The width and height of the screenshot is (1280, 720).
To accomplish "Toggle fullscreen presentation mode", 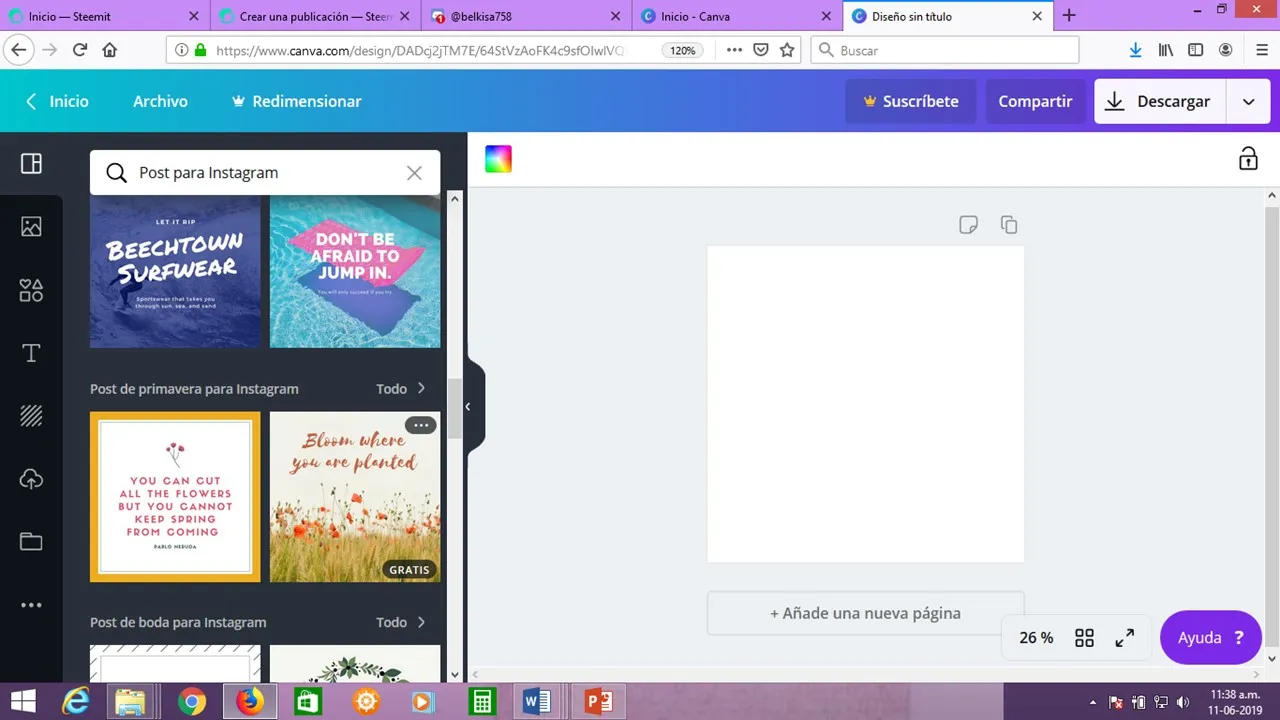I will (1125, 638).
